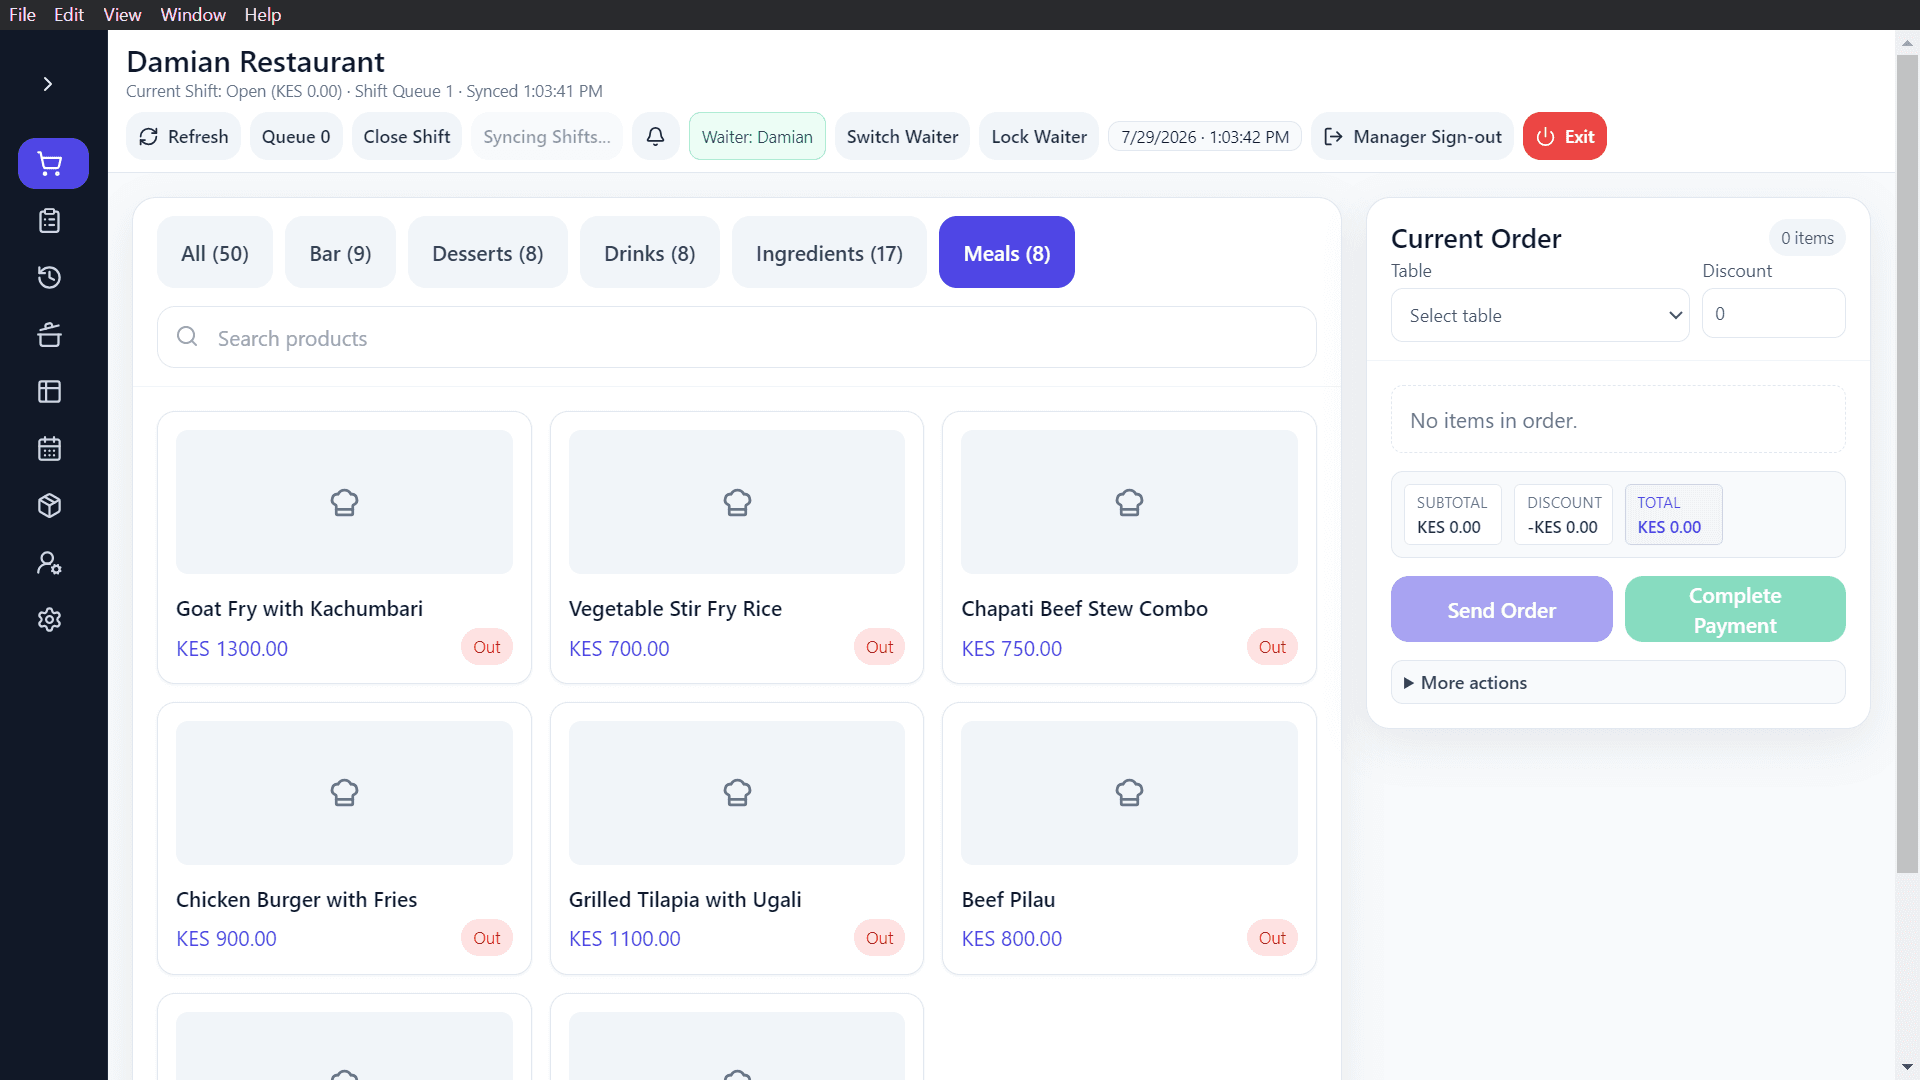Click the Discount input field
Image resolution: width=1920 pixels, height=1080 pixels.
(x=1774, y=313)
